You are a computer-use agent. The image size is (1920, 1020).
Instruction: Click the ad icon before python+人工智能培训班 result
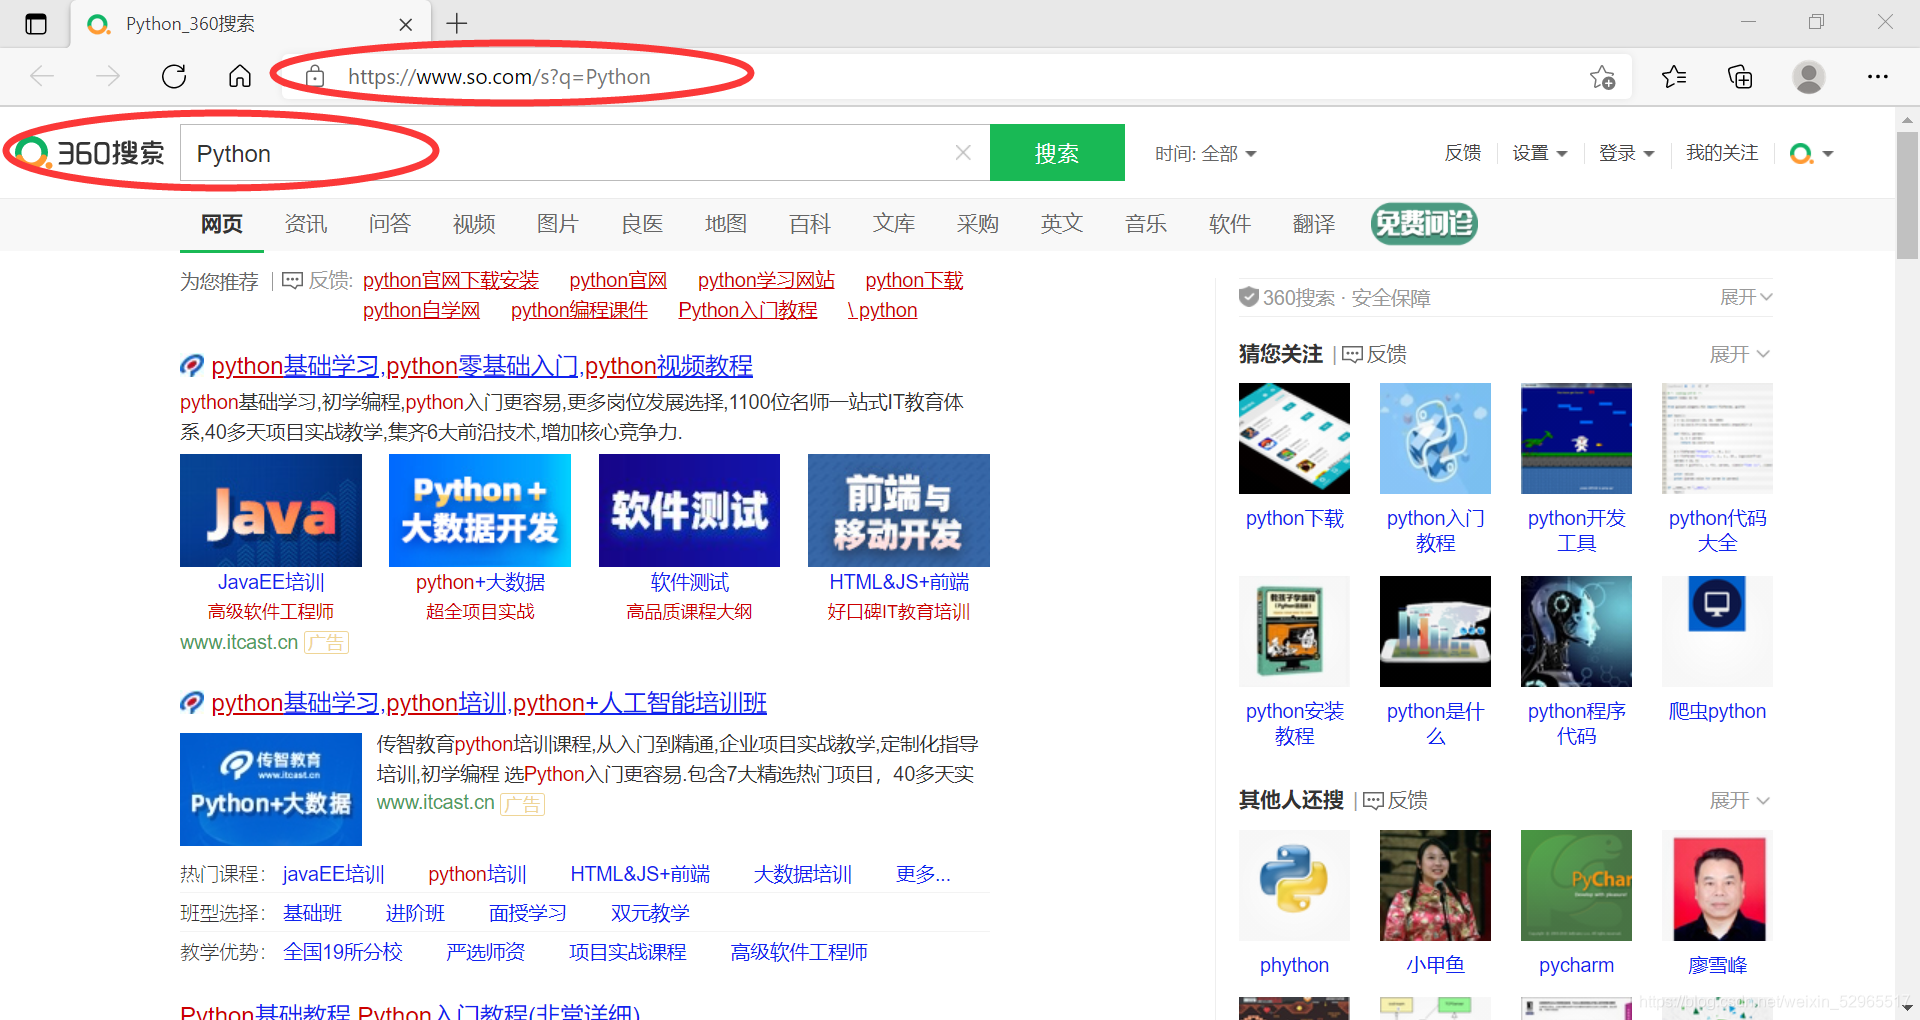[192, 703]
